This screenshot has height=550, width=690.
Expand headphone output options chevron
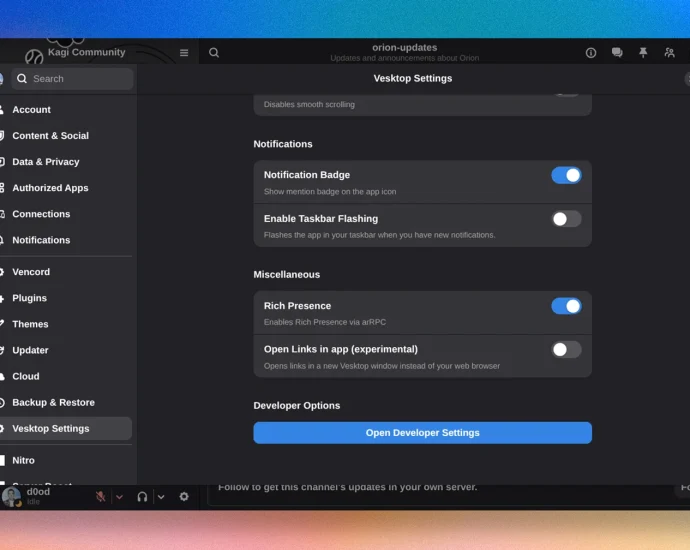tap(161, 497)
